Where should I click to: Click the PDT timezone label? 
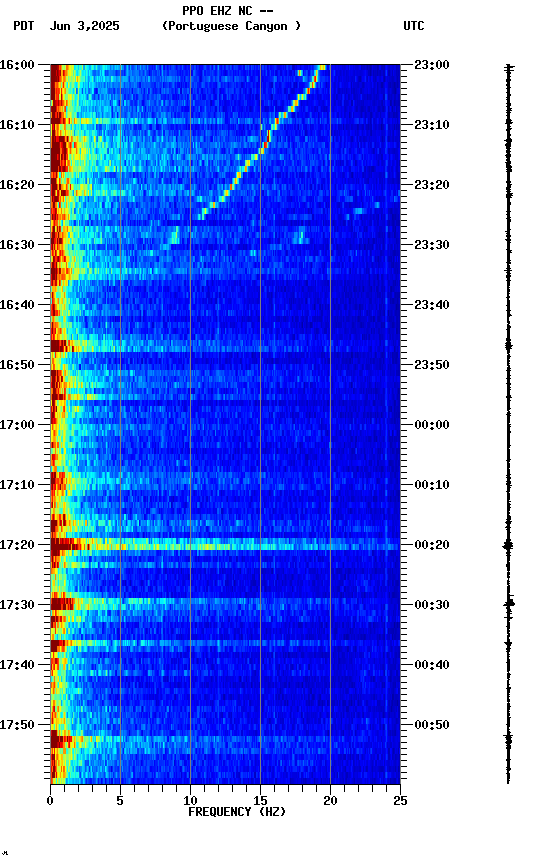tap(24, 26)
